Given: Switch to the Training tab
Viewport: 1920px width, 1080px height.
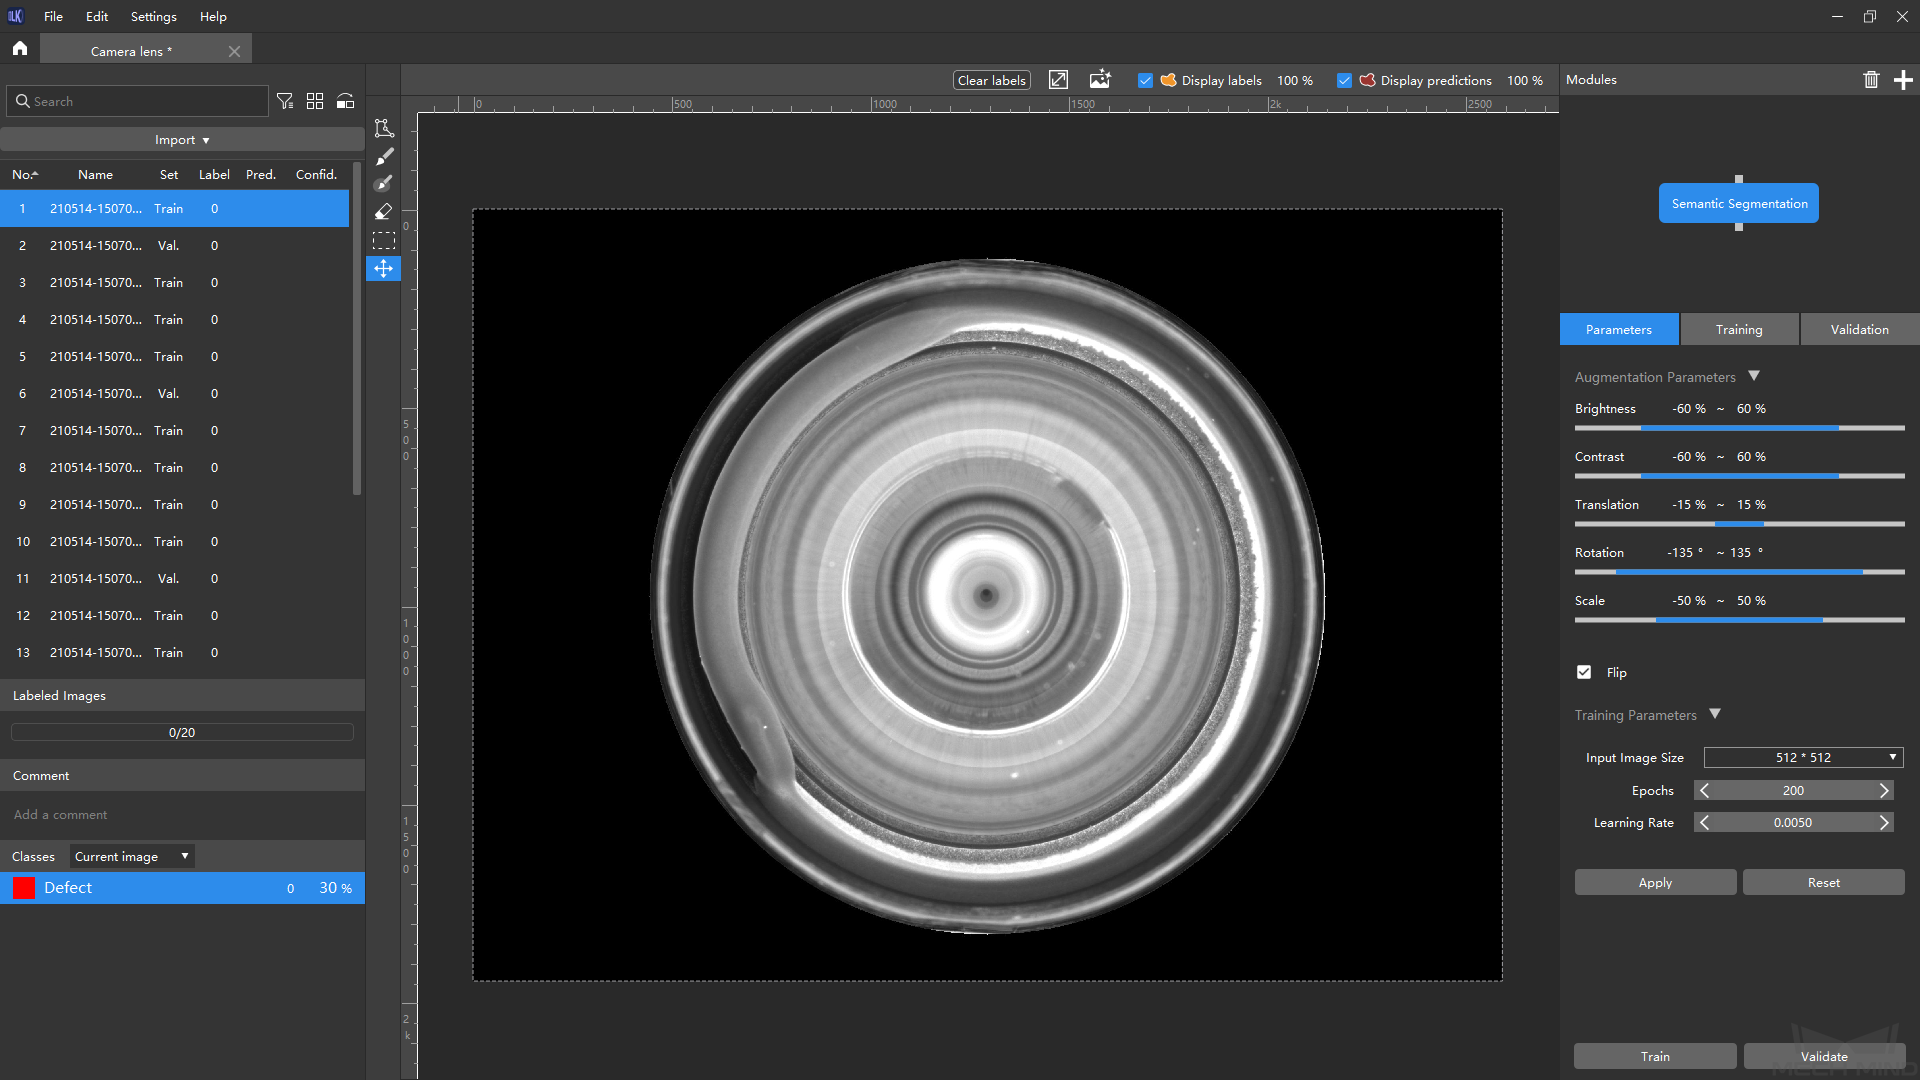Looking at the screenshot, I should [1739, 329].
